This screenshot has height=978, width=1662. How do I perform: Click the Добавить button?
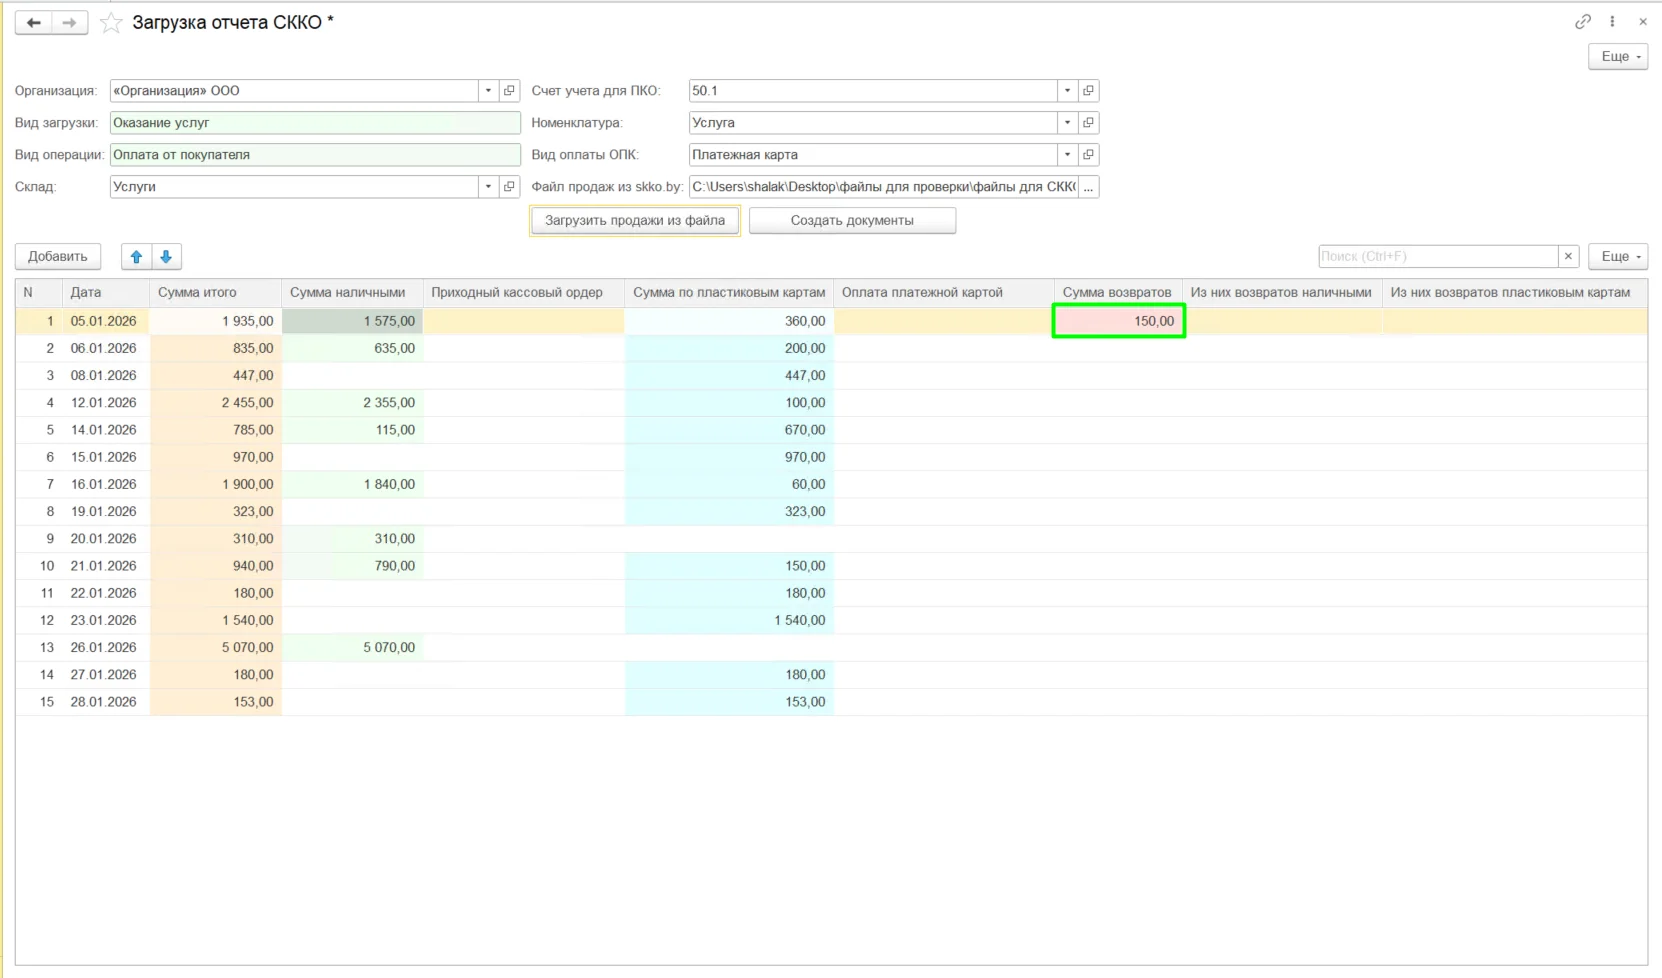[58, 257]
